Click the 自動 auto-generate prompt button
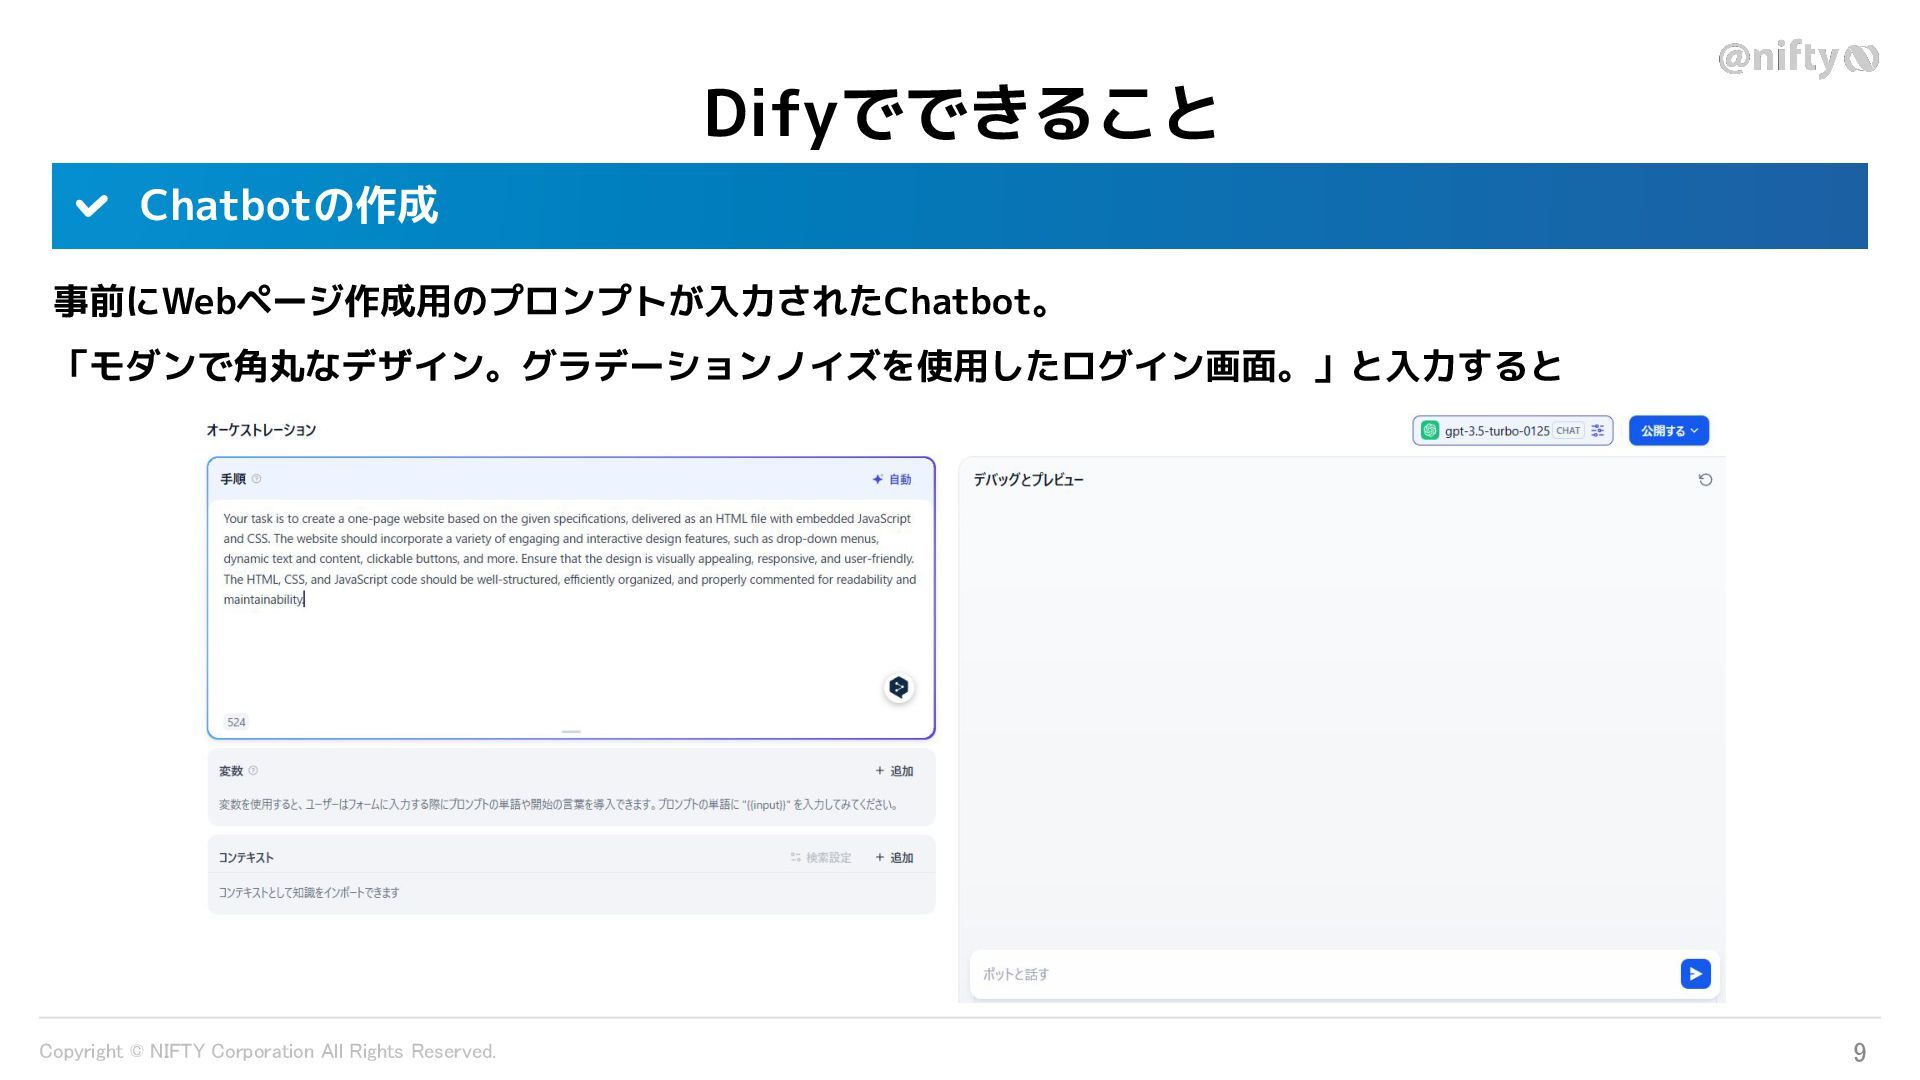This screenshot has width=1920, height=1080. point(892,480)
